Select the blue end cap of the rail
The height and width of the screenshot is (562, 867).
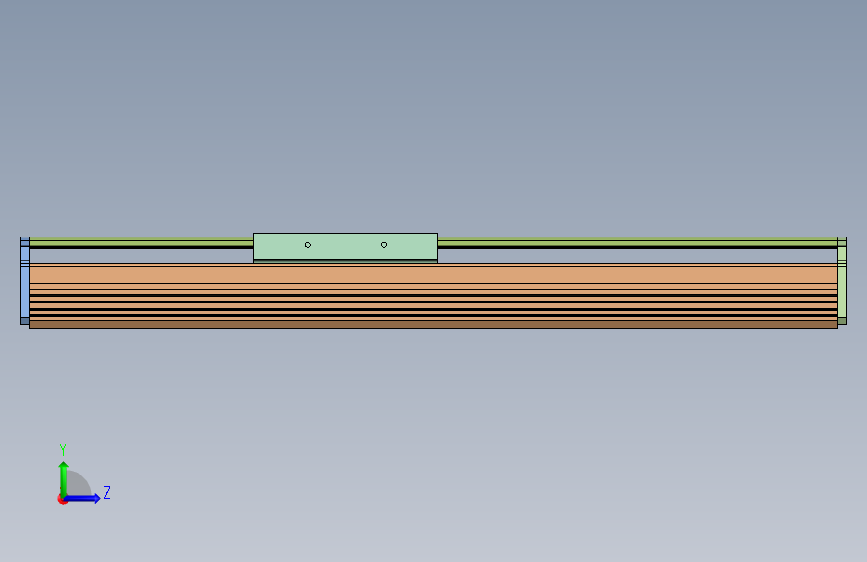25,281
